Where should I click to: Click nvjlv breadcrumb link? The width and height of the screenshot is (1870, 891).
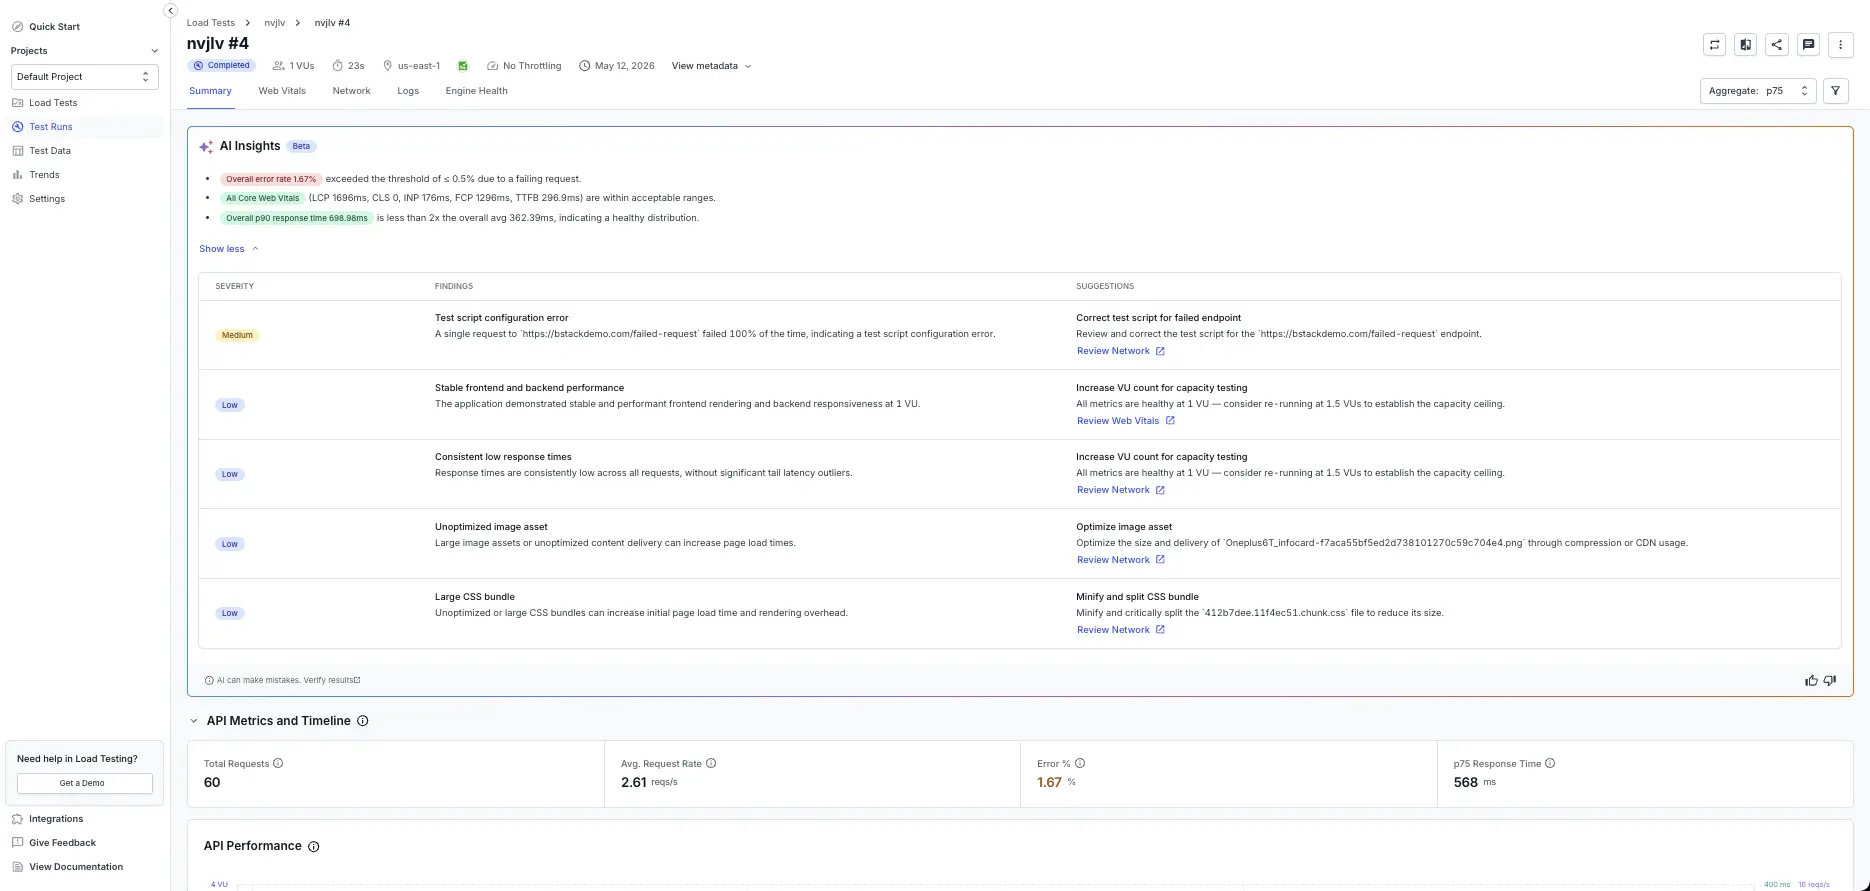tap(275, 23)
